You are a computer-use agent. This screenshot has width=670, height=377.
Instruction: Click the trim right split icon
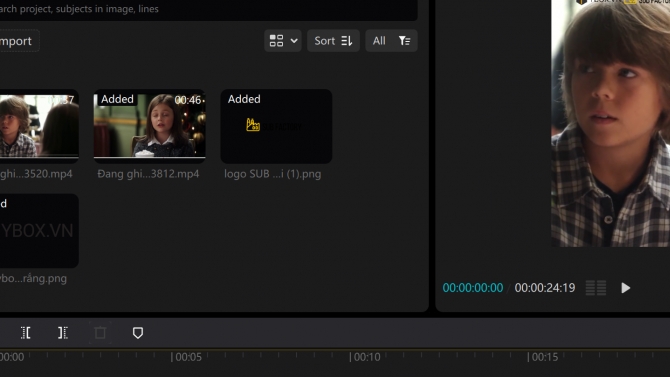point(63,333)
